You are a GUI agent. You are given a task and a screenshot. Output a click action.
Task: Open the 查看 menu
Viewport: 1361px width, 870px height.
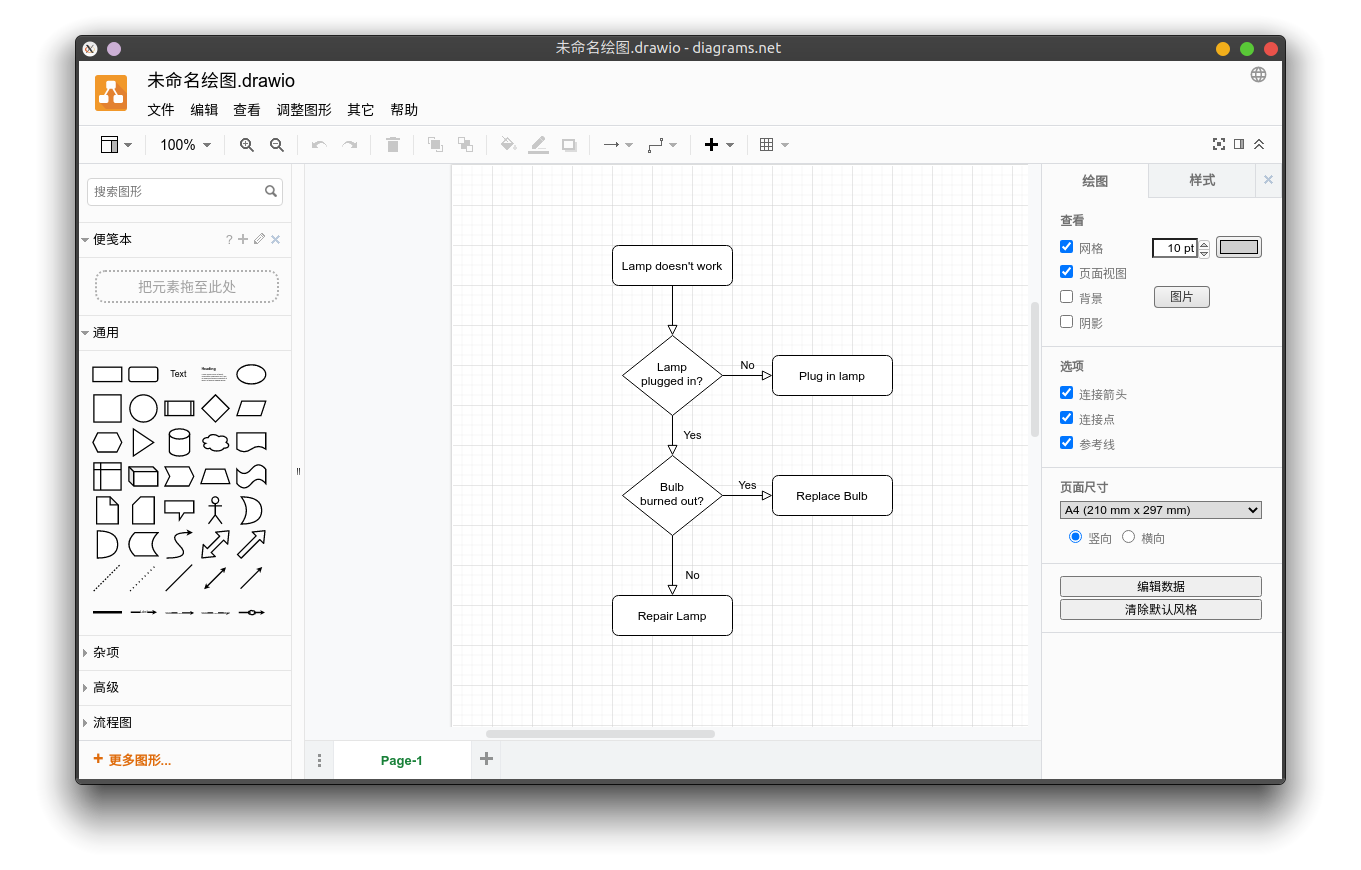(x=246, y=110)
